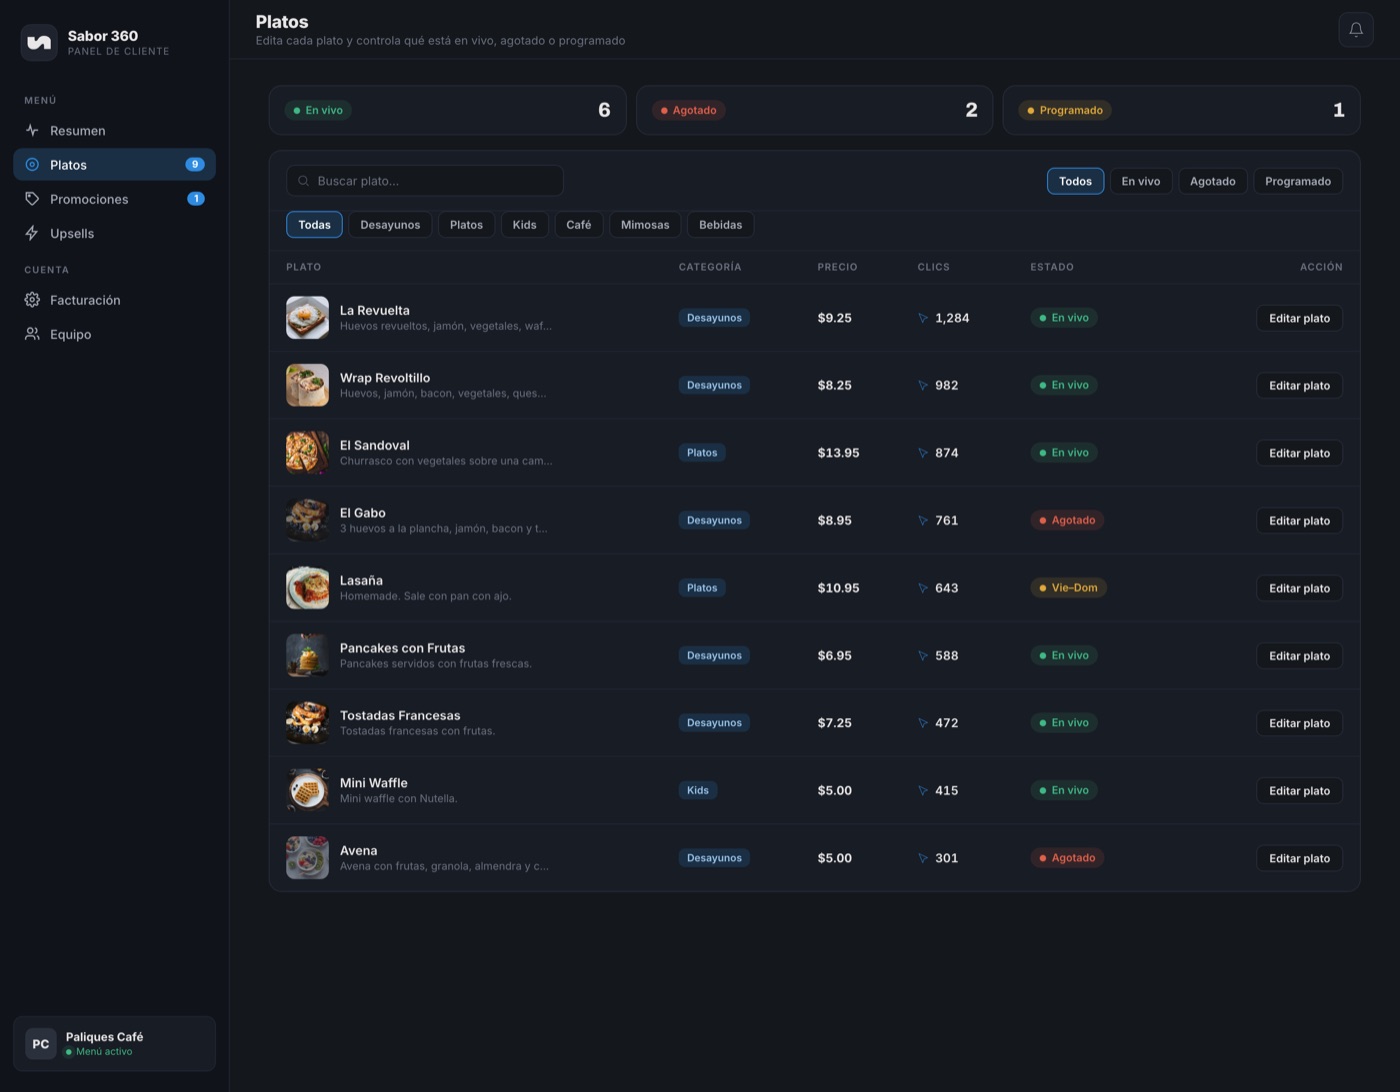Click the Platos target icon in sidebar

32,164
